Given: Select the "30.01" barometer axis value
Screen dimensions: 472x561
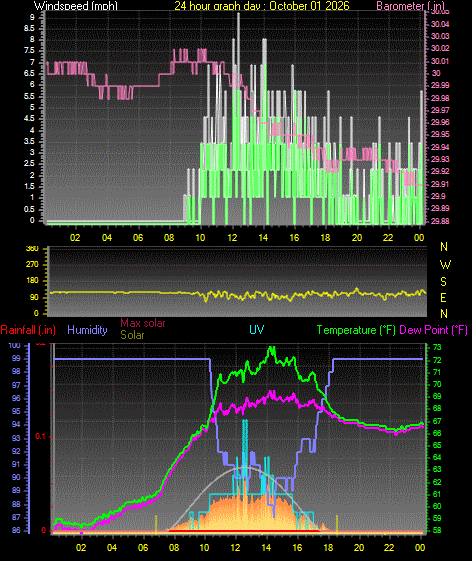Looking at the screenshot, I should tap(440, 61).
